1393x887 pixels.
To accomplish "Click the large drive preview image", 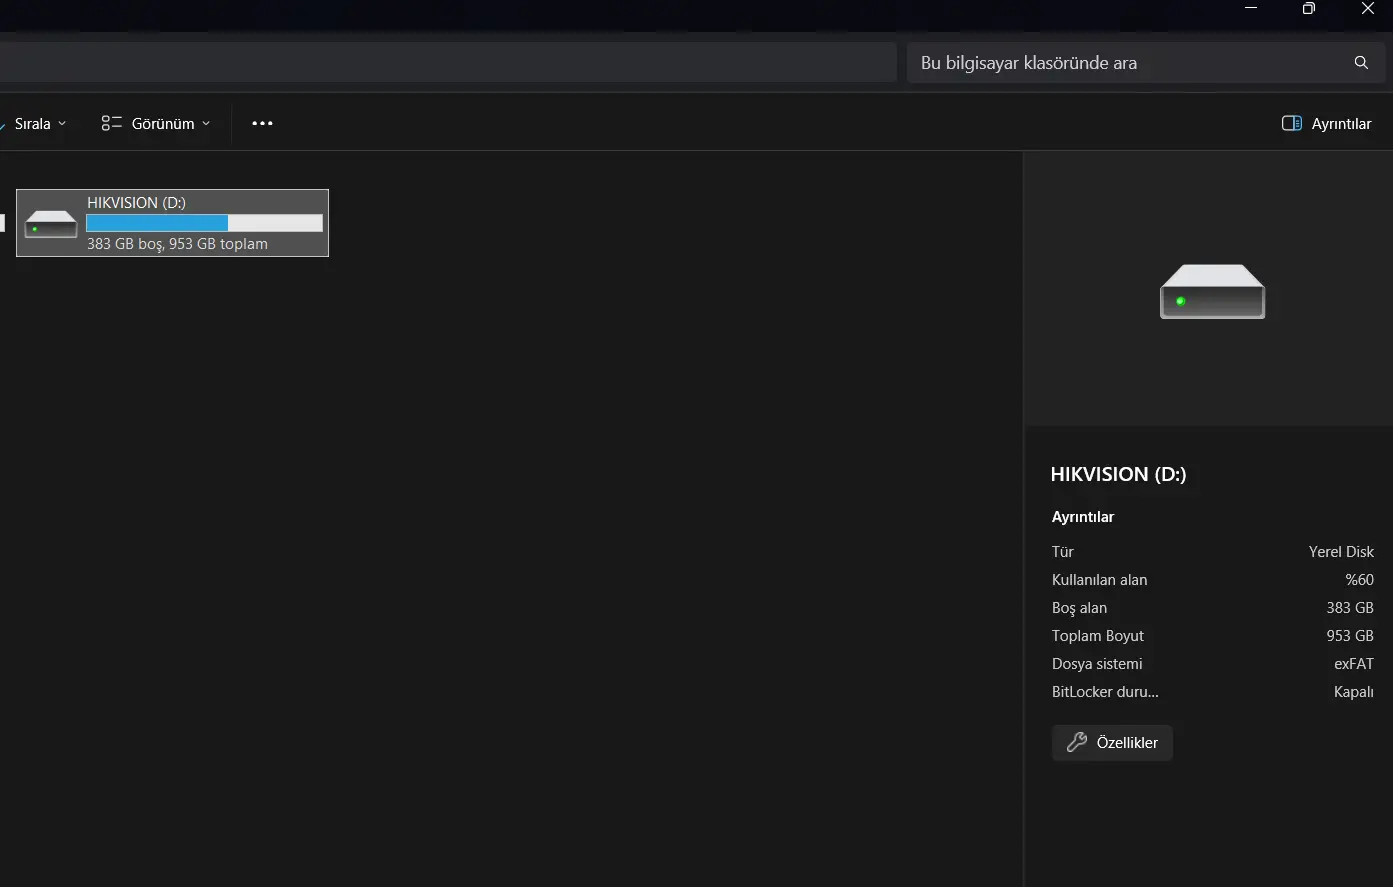I will (1212, 292).
